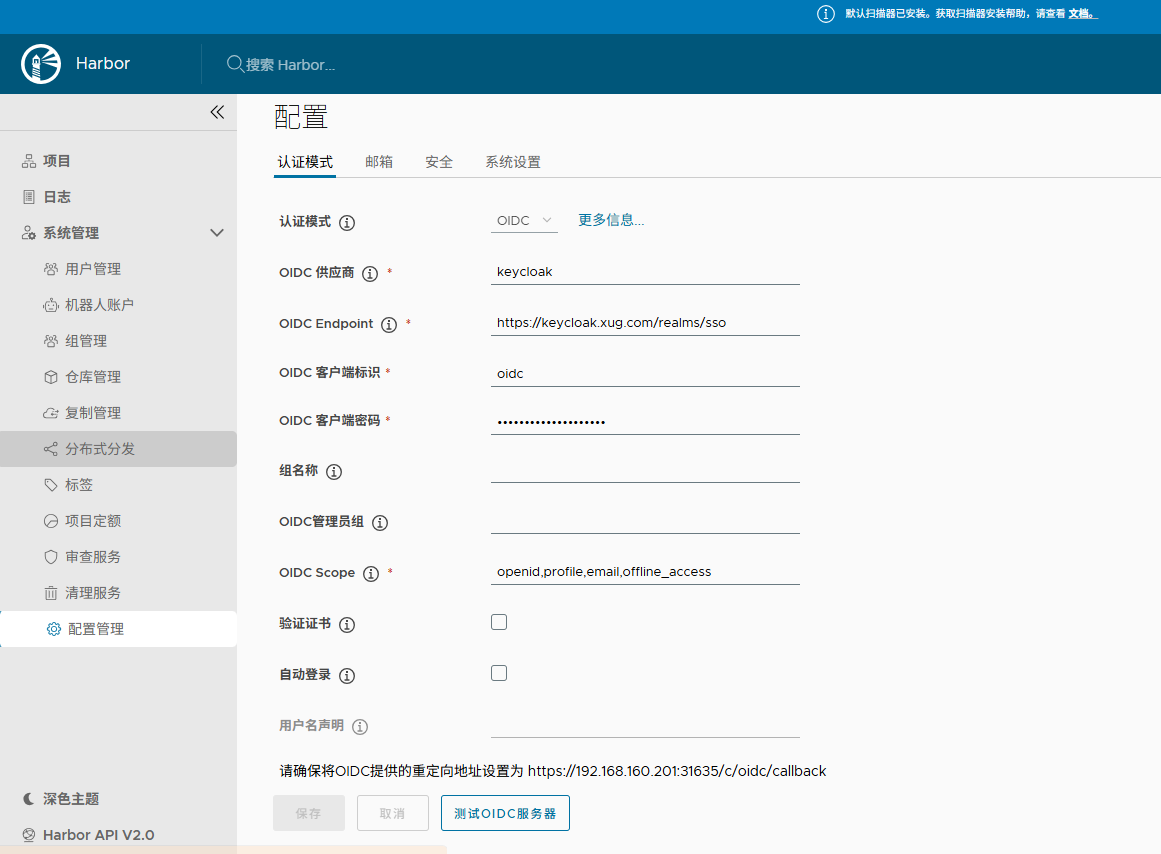Screen dimensions: 1161x854
Task: Switch to the 邮箱 tab
Action: (379, 162)
